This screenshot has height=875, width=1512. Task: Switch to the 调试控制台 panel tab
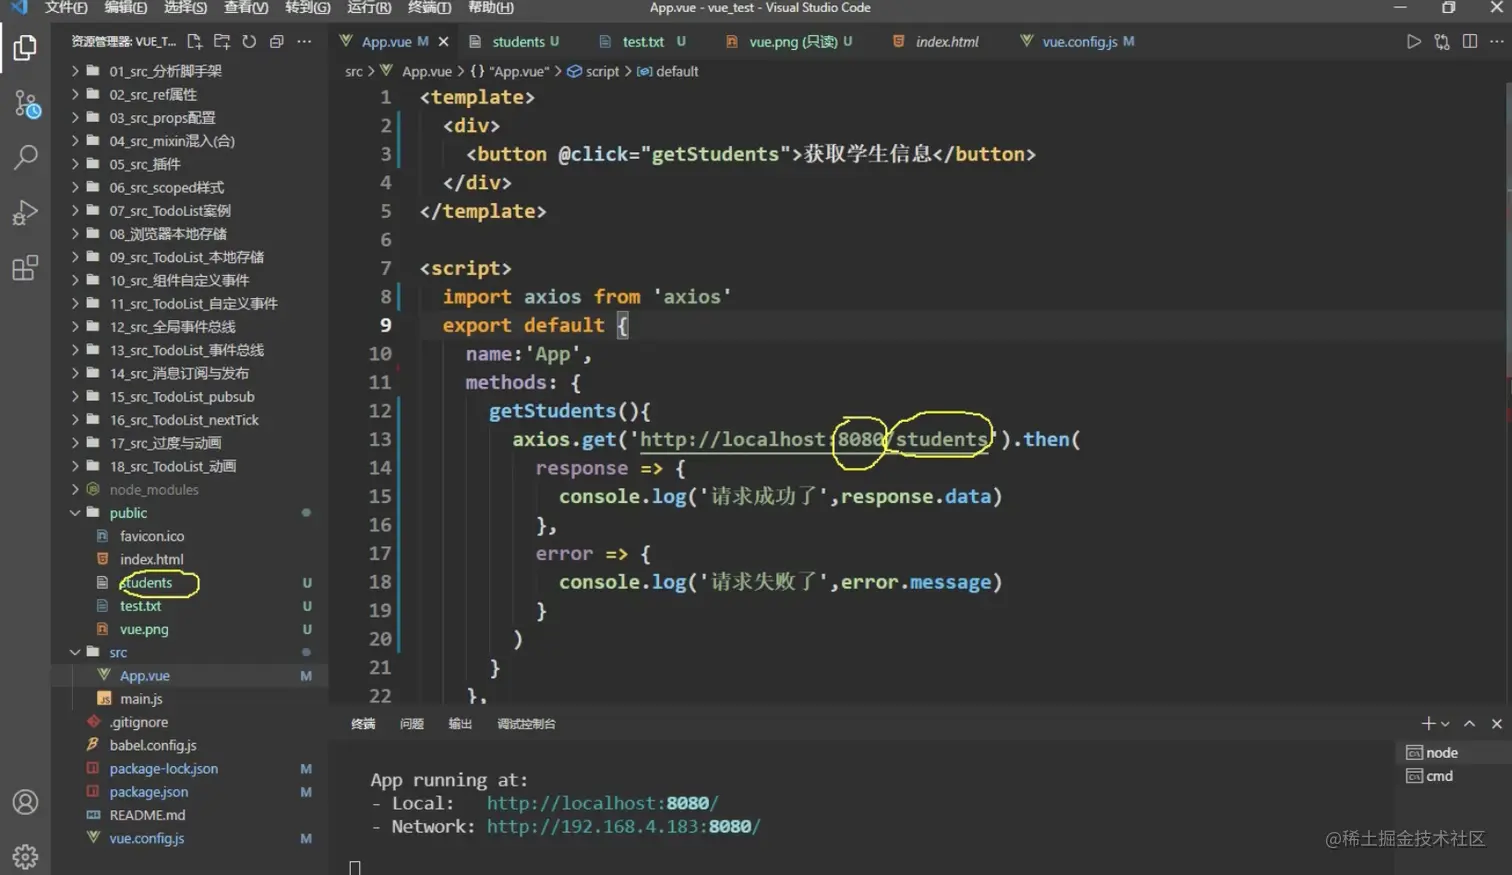tap(526, 723)
